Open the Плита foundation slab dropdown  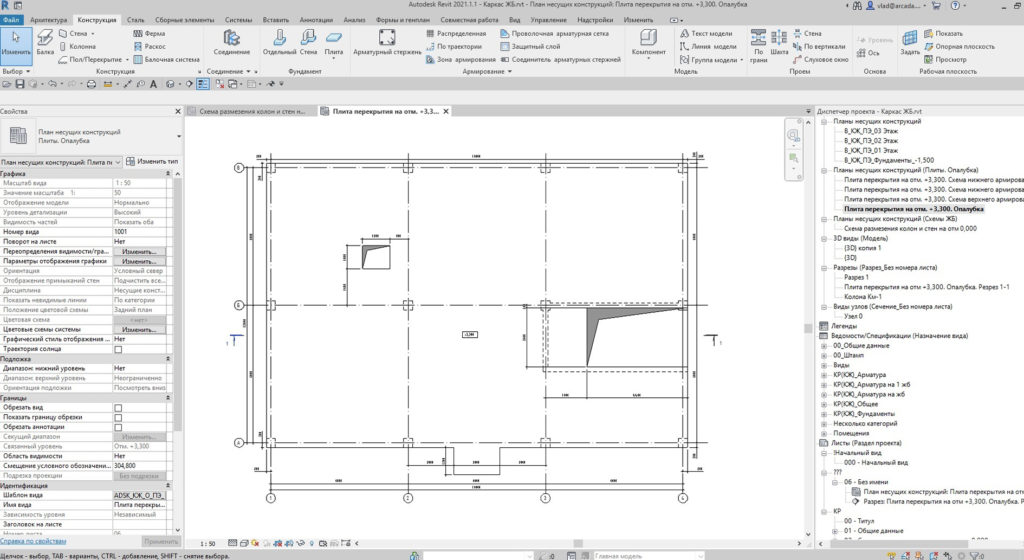tap(334, 58)
